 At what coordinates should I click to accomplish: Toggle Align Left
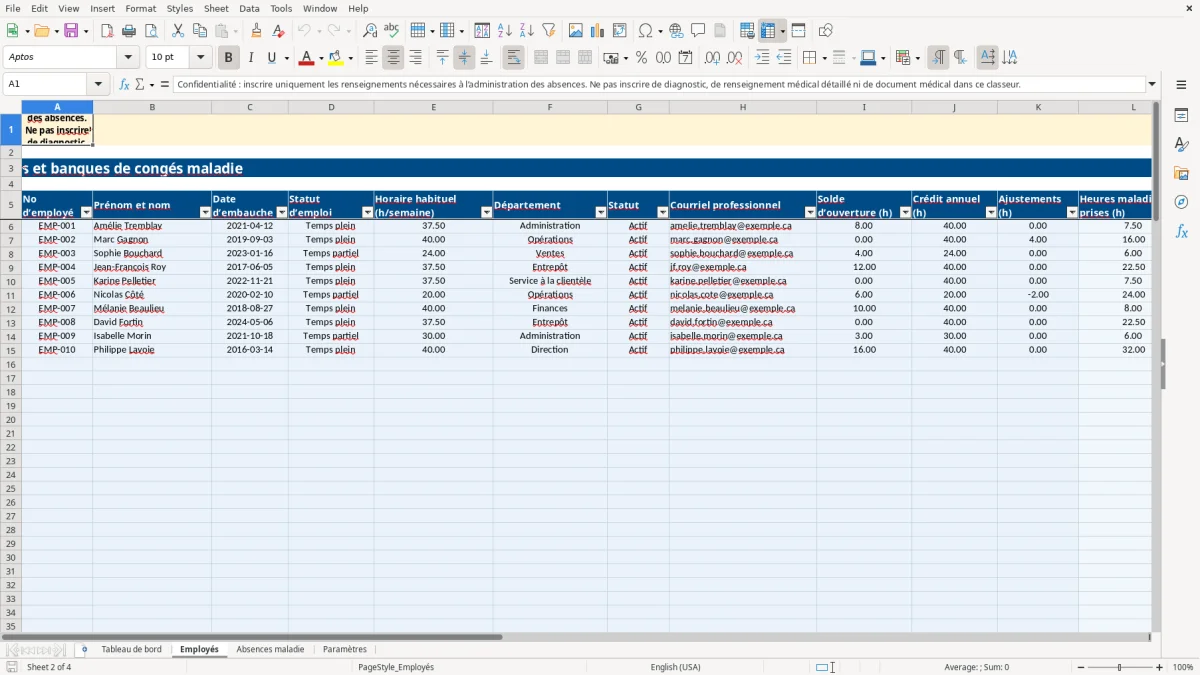pyautogui.click(x=371, y=57)
